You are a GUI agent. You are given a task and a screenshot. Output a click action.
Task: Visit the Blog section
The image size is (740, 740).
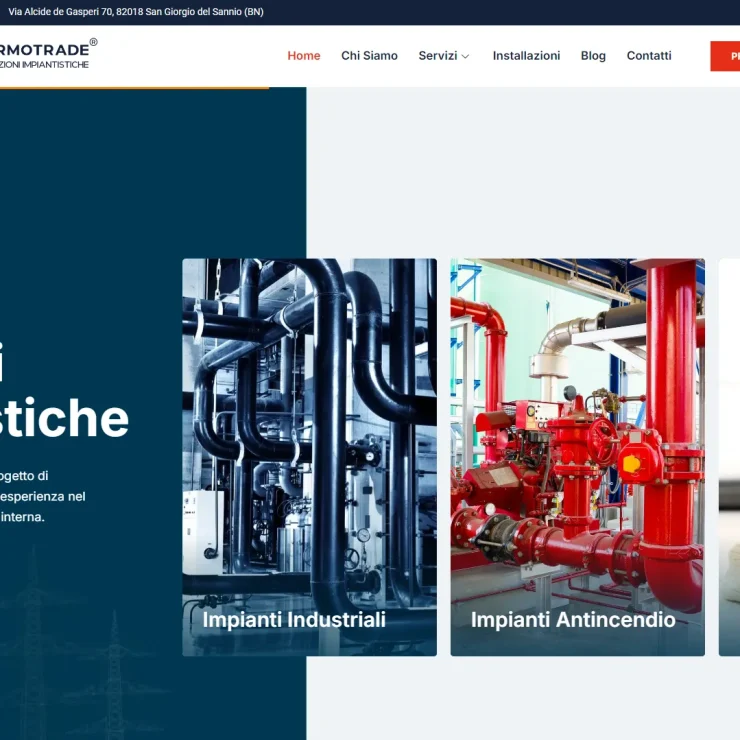coord(593,56)
